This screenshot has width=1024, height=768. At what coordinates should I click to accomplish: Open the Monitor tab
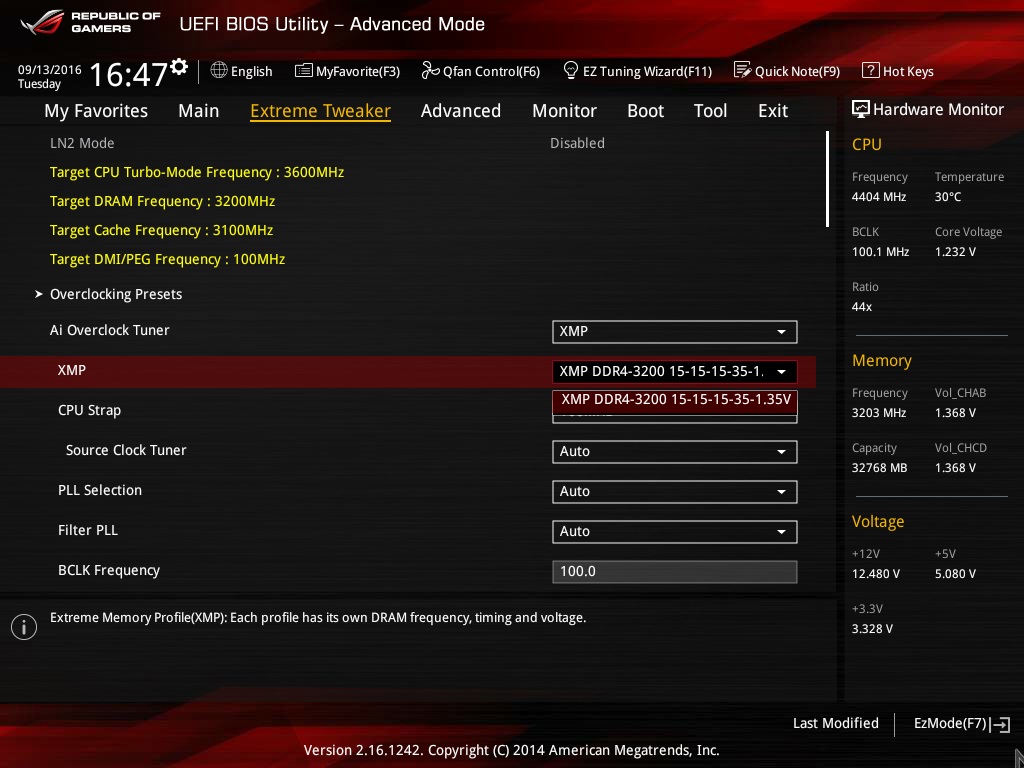[564, 111]
